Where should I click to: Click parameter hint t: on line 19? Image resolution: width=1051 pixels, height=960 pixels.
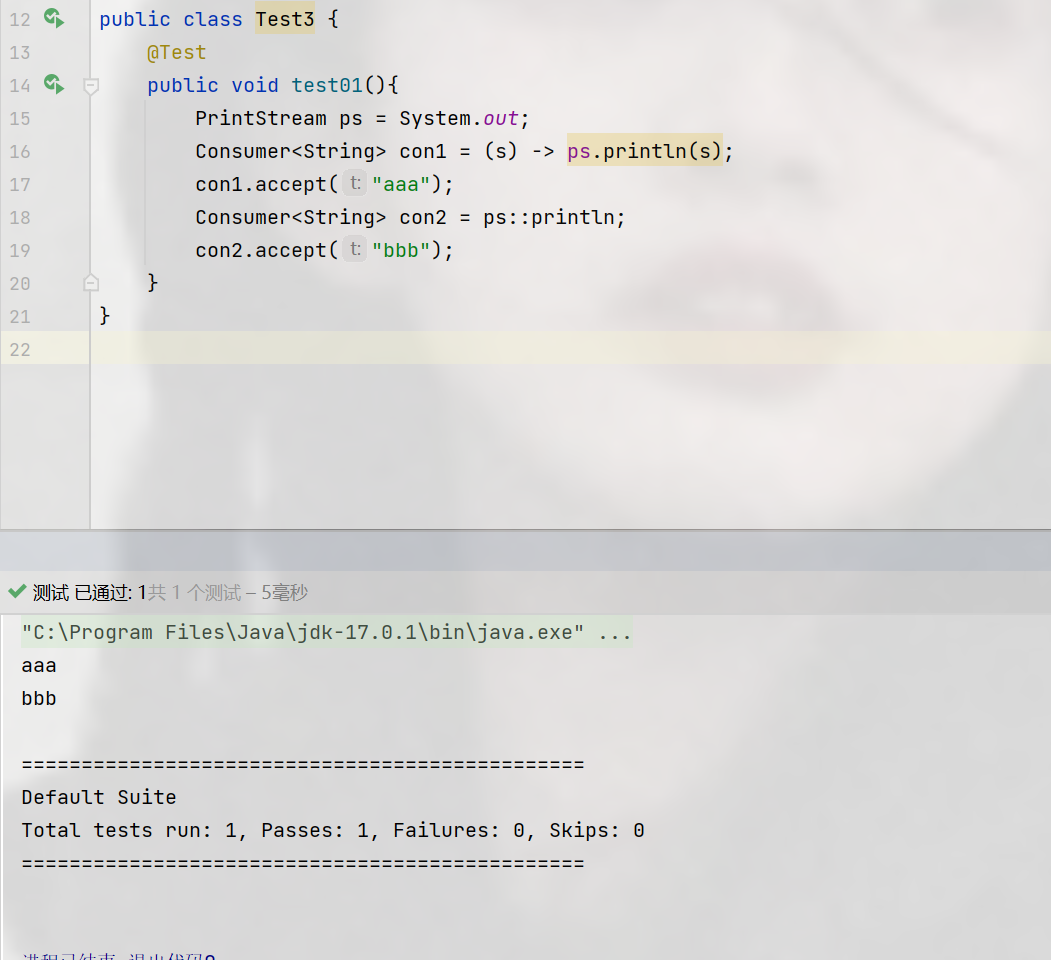[355, 249]
